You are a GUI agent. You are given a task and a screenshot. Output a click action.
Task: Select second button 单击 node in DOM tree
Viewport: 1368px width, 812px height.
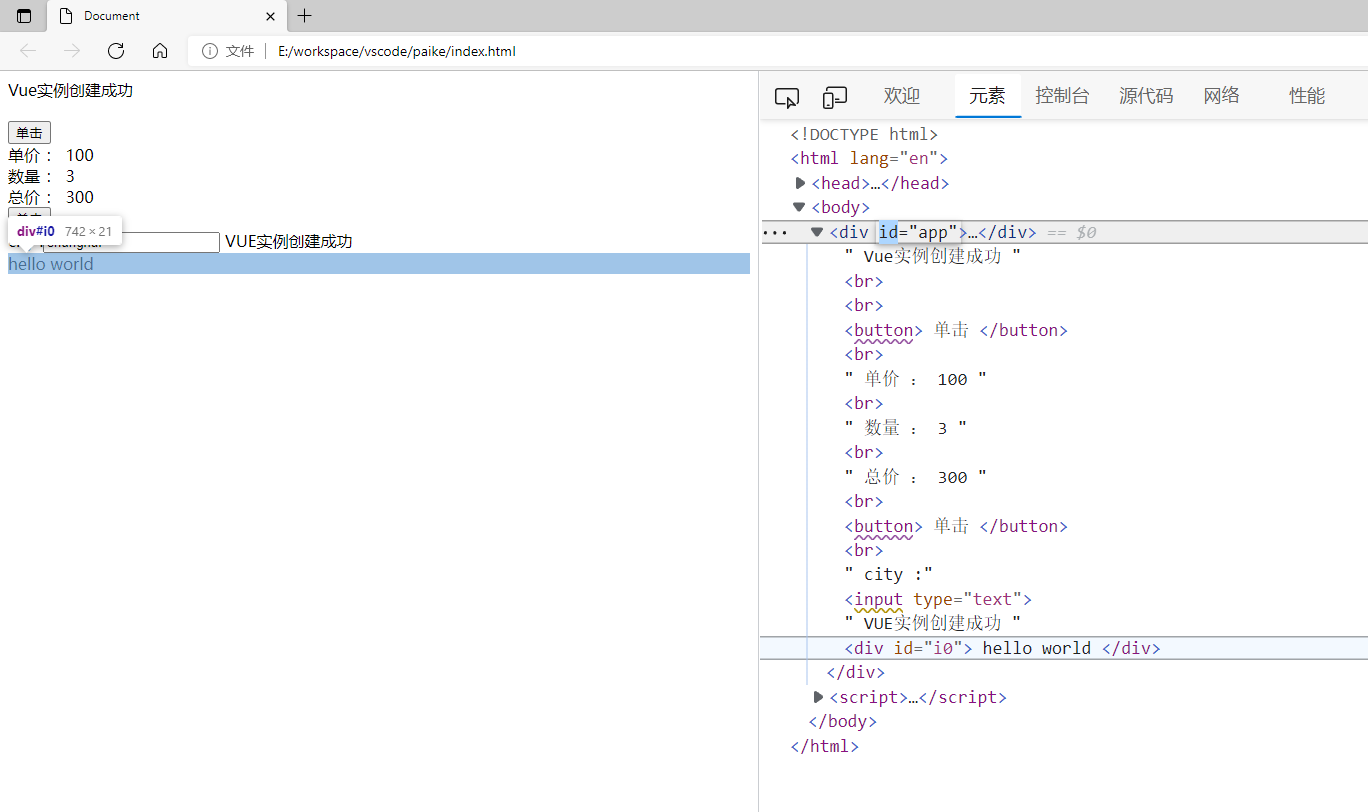(956, 526)
